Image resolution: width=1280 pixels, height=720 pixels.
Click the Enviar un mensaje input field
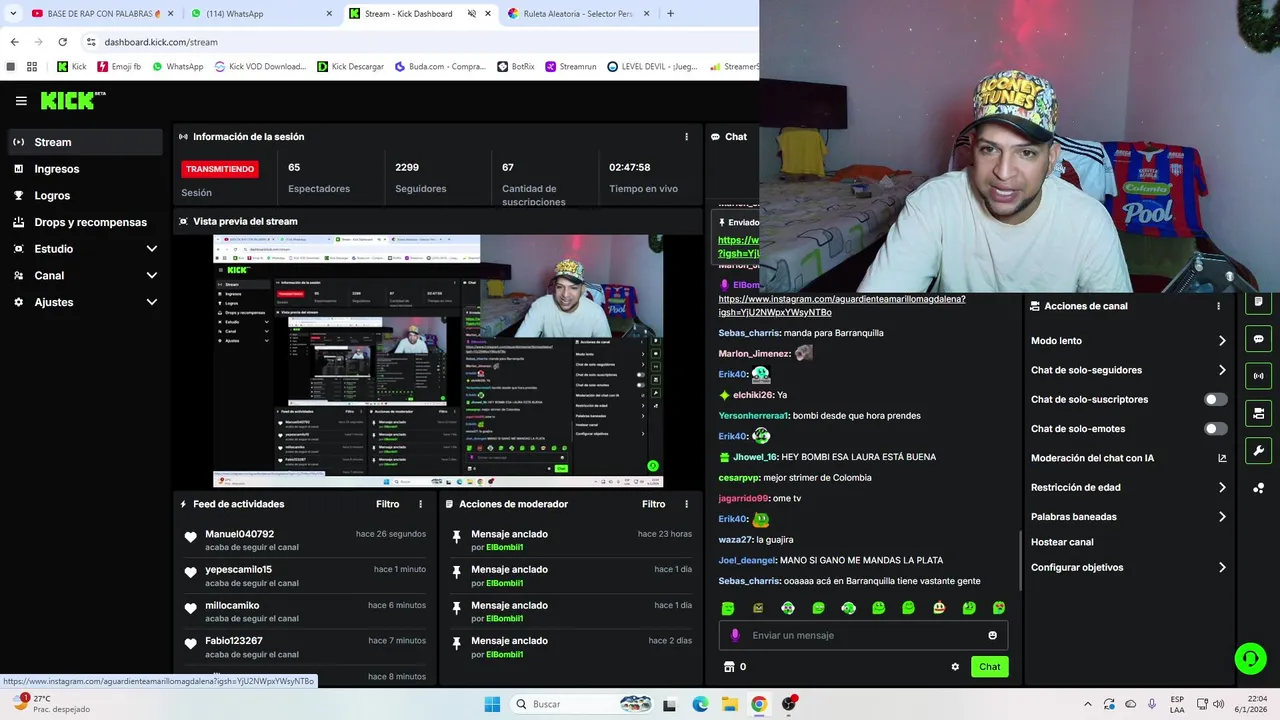click(x=862, y=635)
